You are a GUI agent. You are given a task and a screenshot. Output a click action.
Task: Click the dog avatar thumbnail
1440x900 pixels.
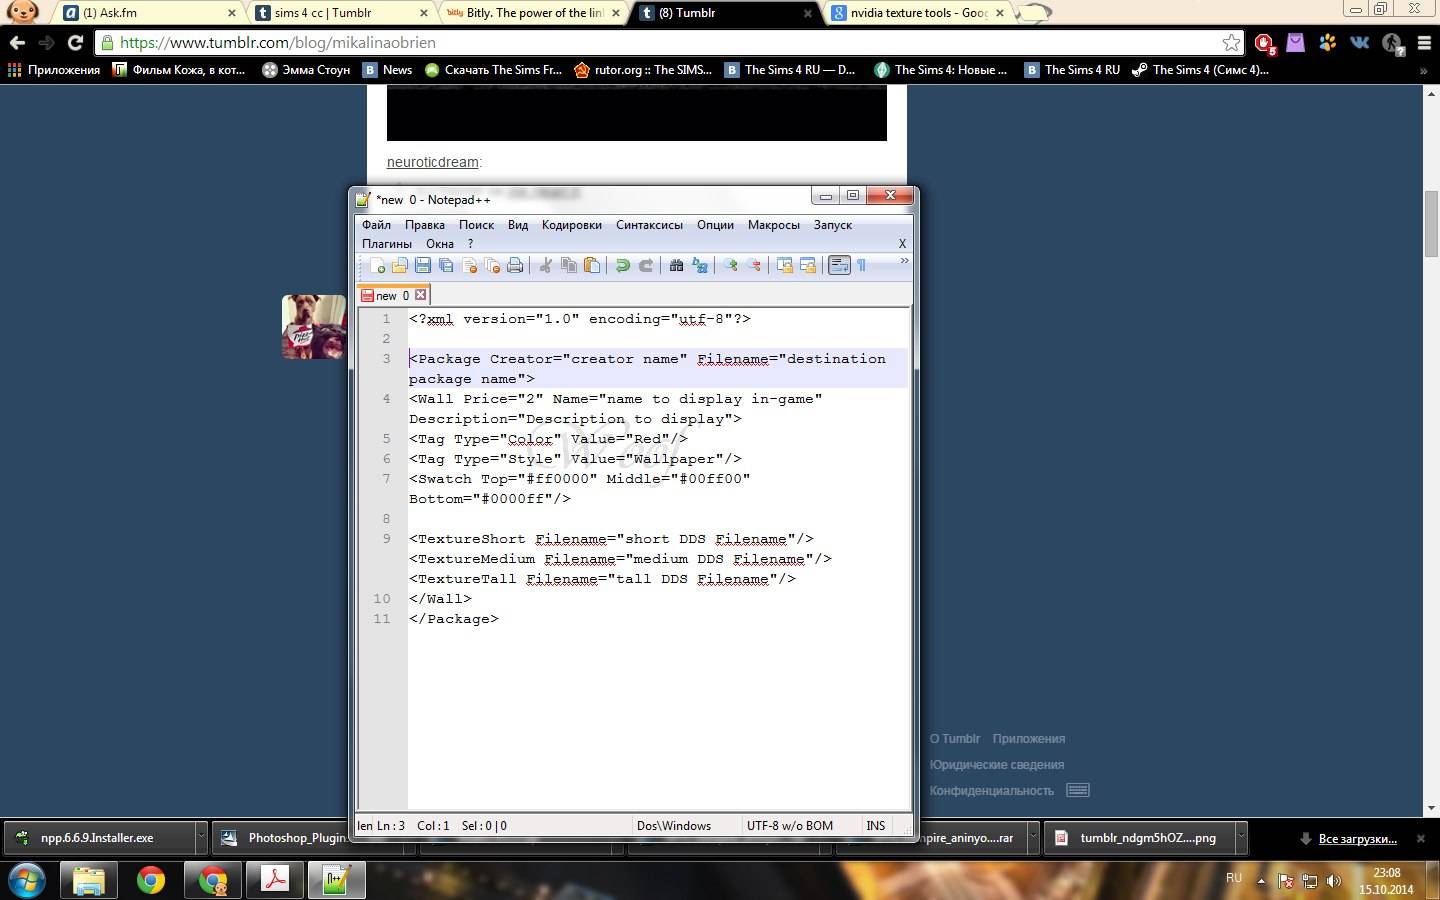tap(314, 327)
